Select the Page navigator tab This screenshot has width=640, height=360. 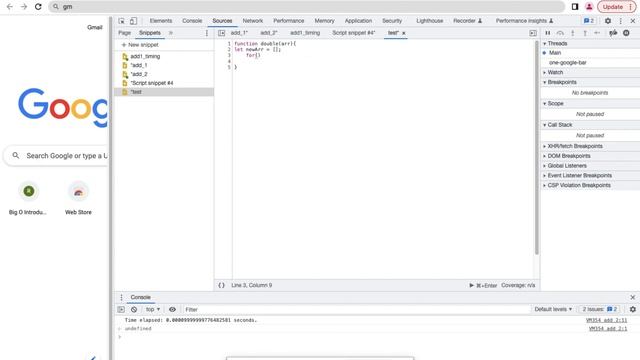click(x=124, y=33)
